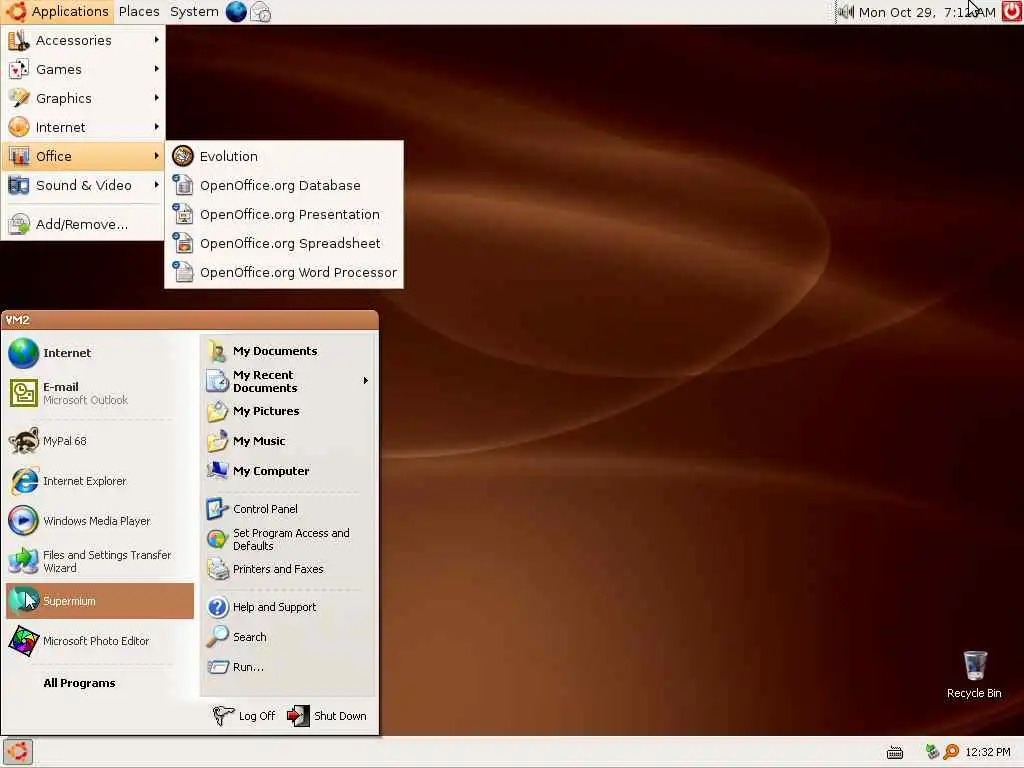1024x768 pixels.
Task: Click the volume speaker icon in top panel
Action: point(846,12)
